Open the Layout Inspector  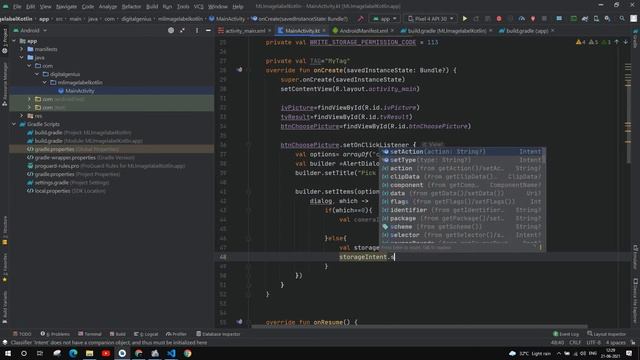tap(607, 334)
